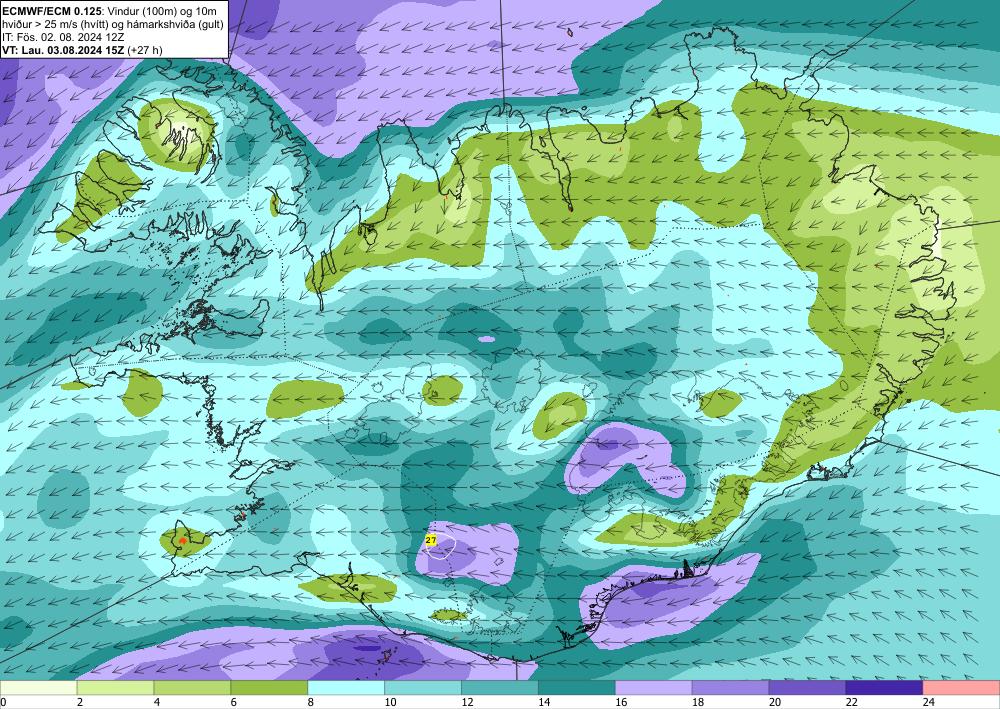Click the 'hviður > 25 m/s' description line
Screen dimensions: 1000x709
pyautogui.click(x=113, y=24)
